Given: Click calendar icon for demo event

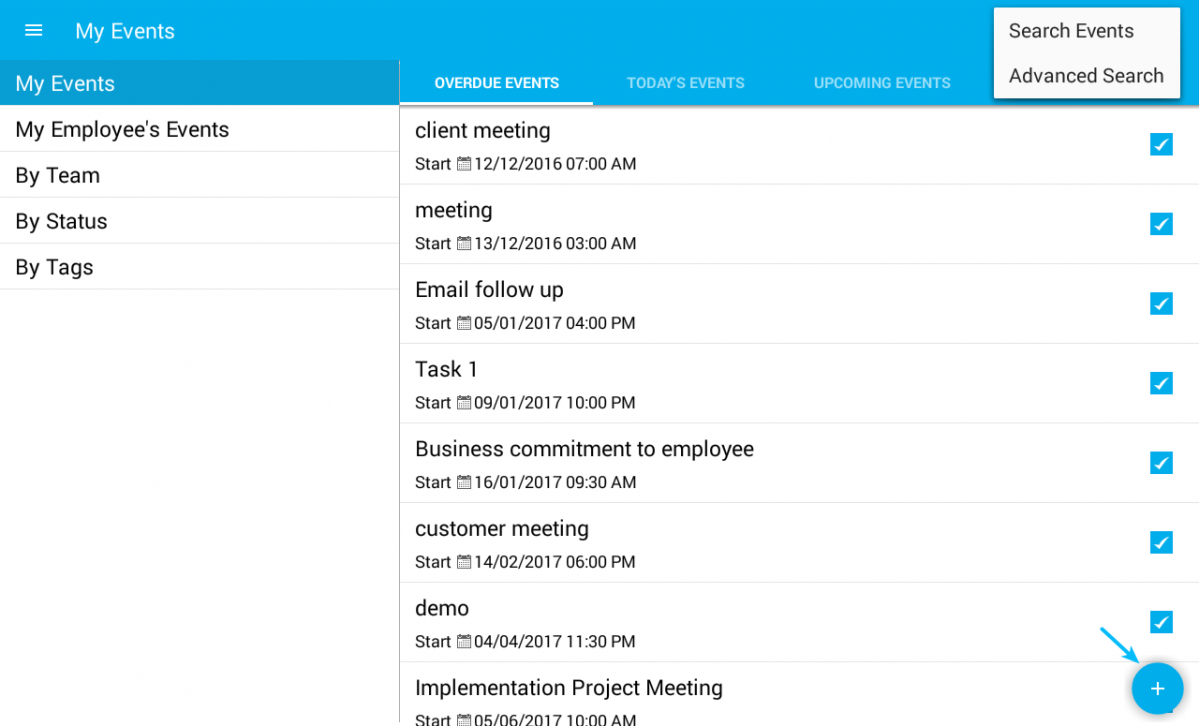Looking at the screenshot, I should coord(464,642).
